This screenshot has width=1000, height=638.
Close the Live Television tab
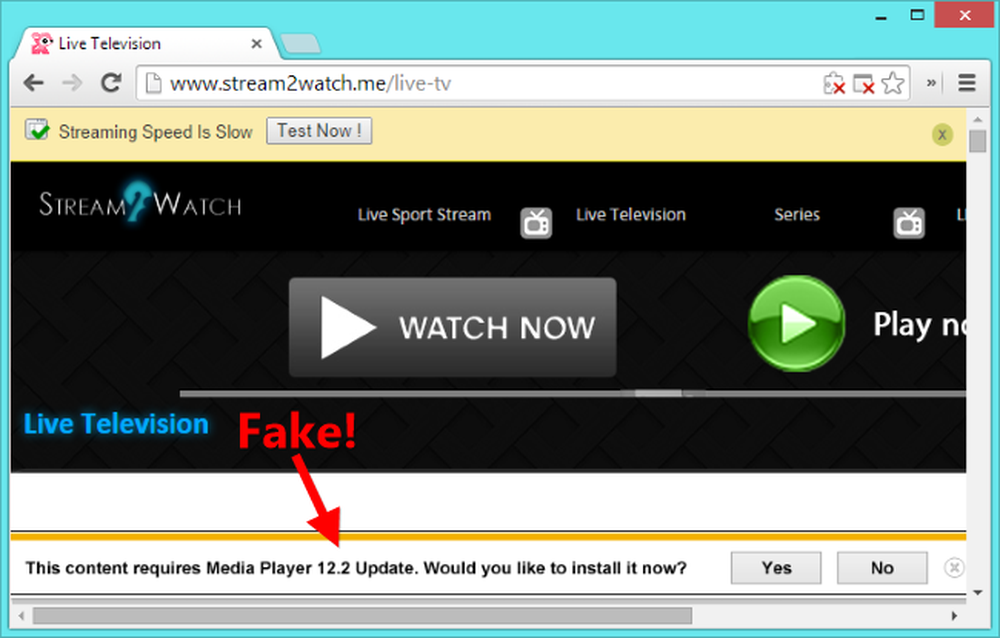point(256,43)
